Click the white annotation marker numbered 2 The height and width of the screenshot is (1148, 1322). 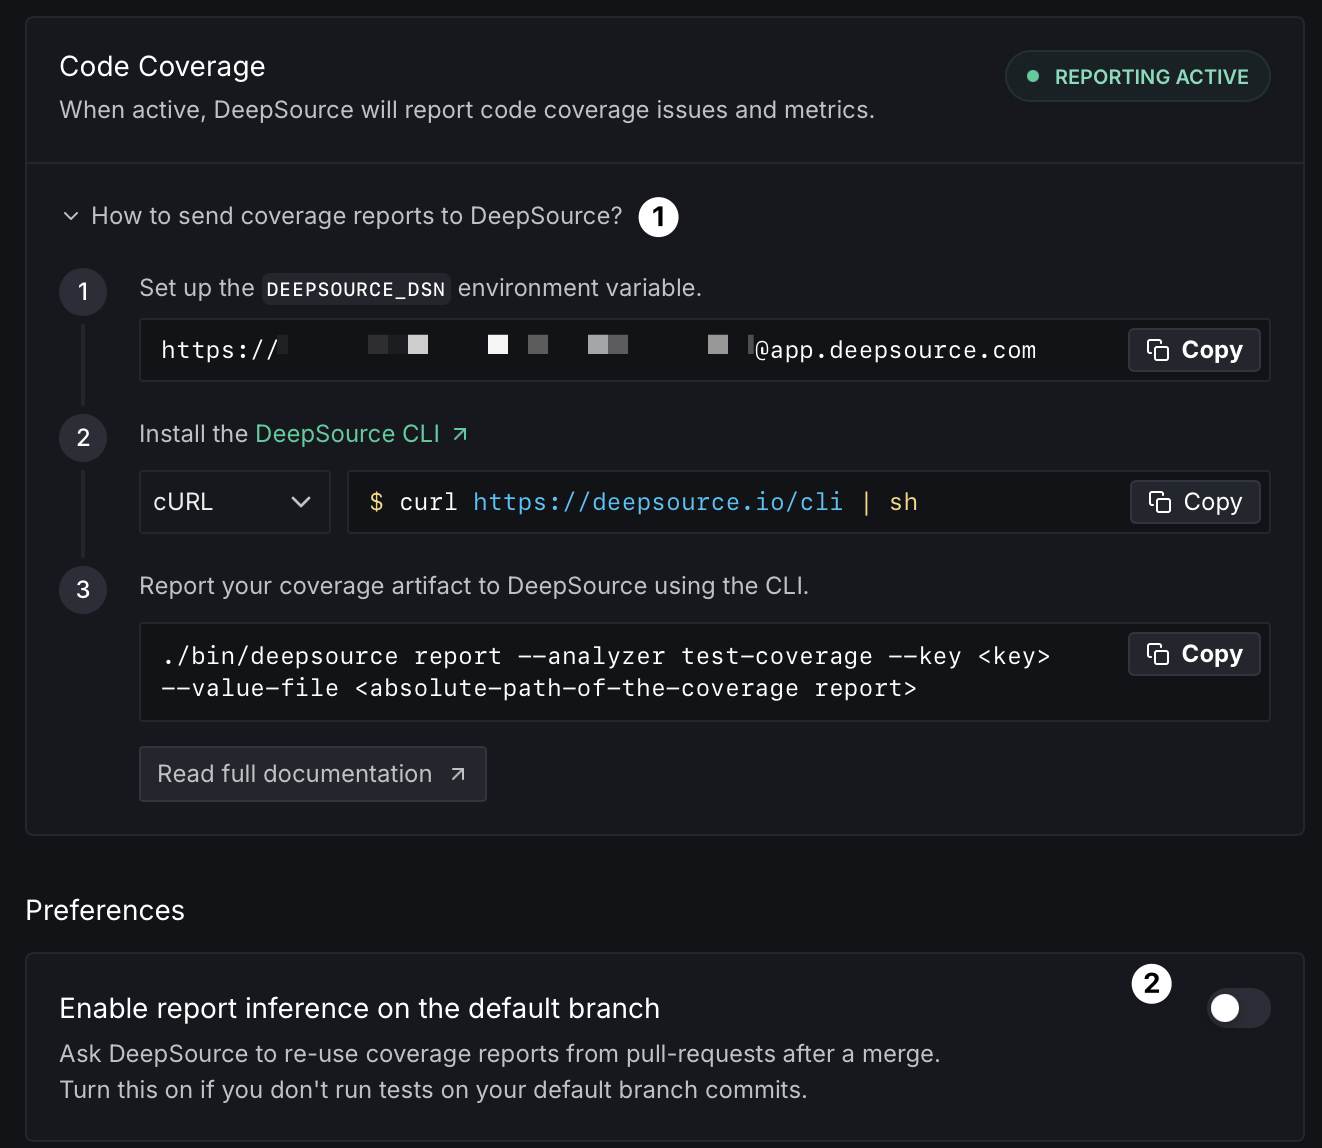(x=1151, y=984)
